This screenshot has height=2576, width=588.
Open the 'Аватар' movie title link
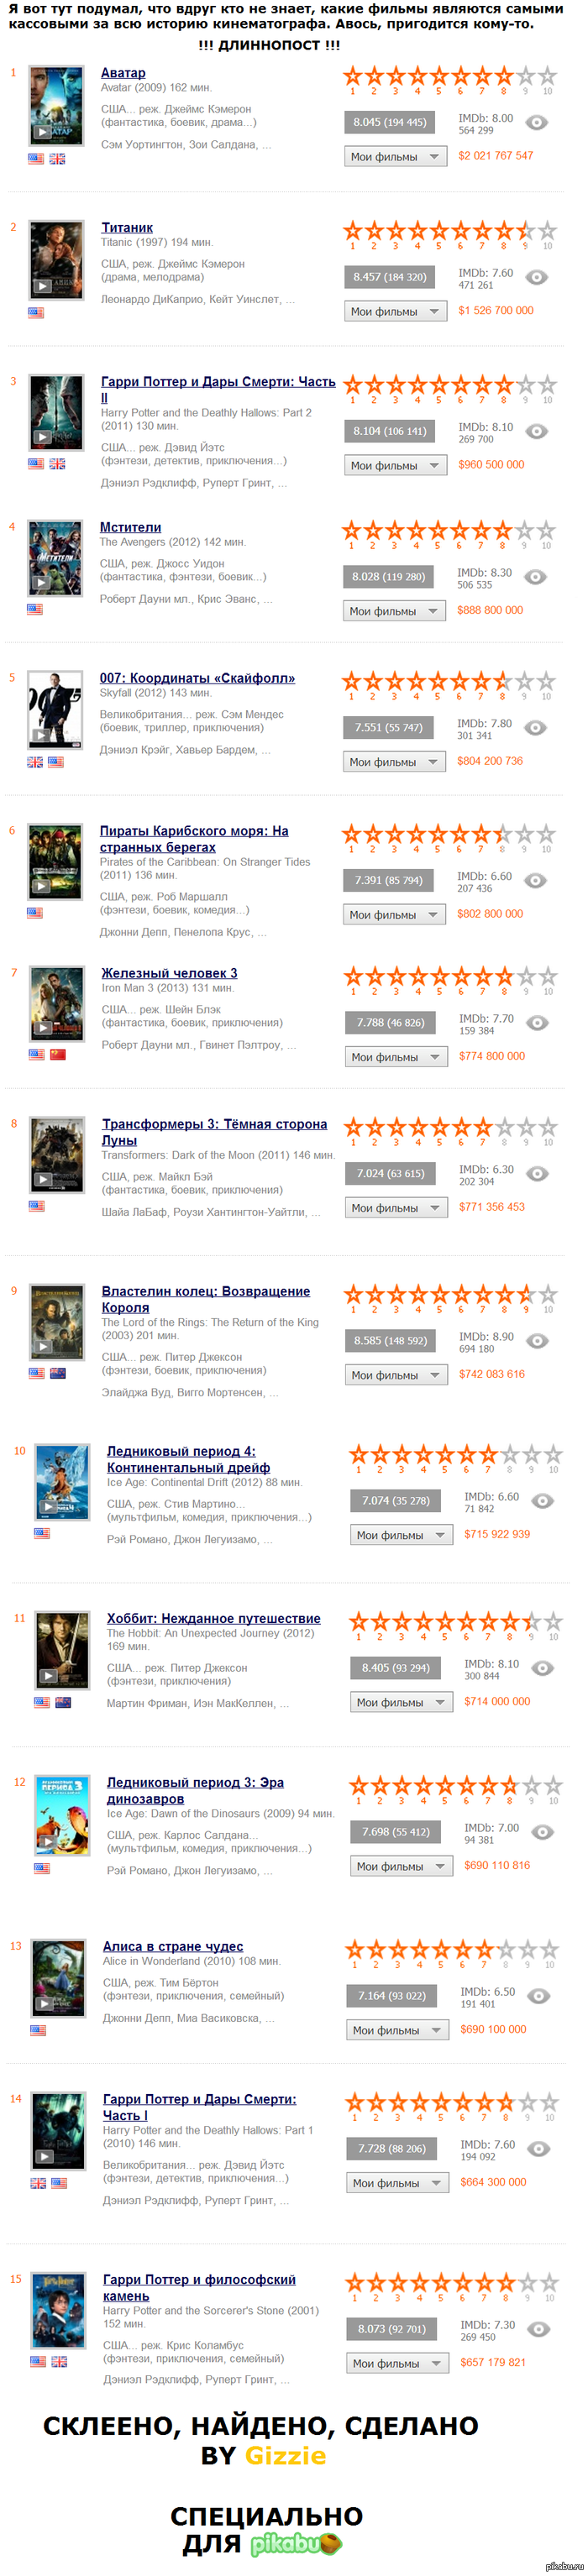pos(123,73)
